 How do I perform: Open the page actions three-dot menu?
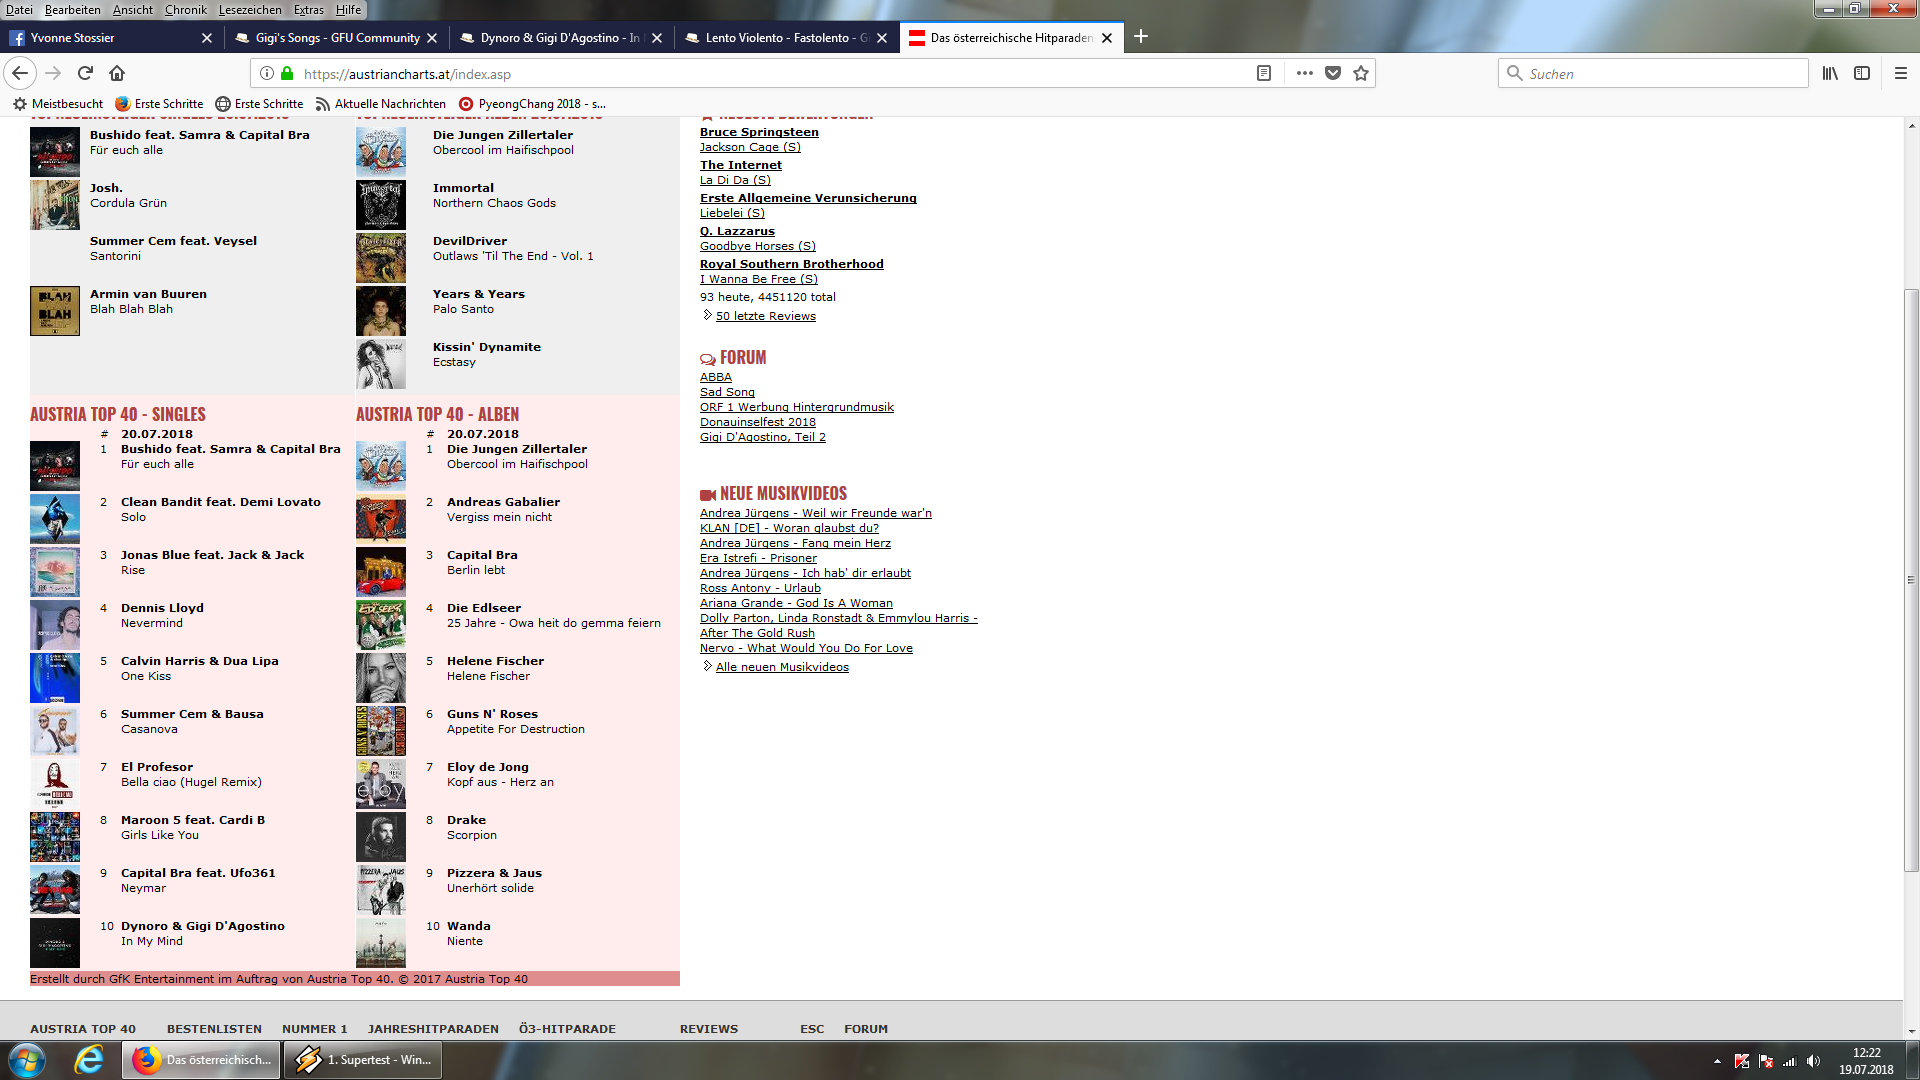pos(1304,73)
